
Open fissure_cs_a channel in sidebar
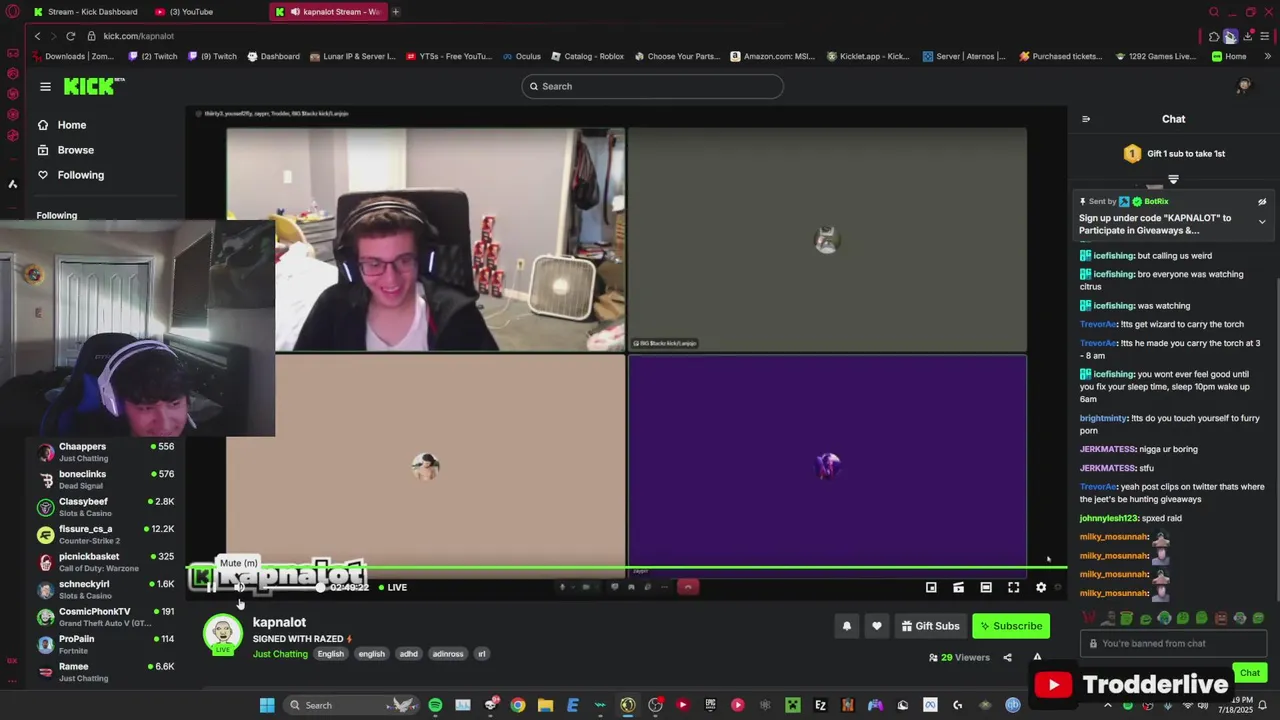tap(105, 535)
